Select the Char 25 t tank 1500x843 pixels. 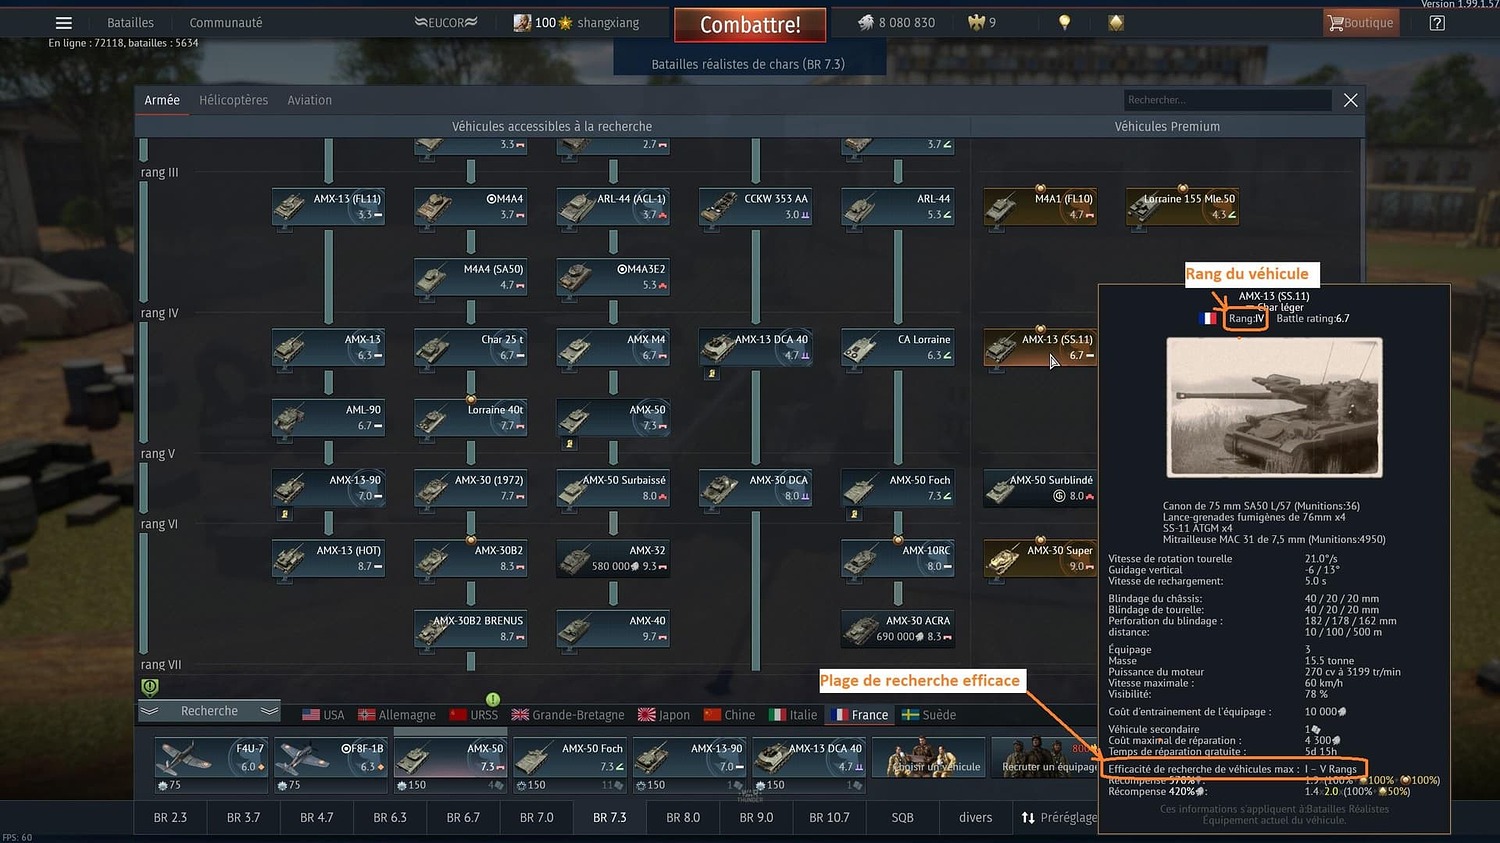pos(471,347)
